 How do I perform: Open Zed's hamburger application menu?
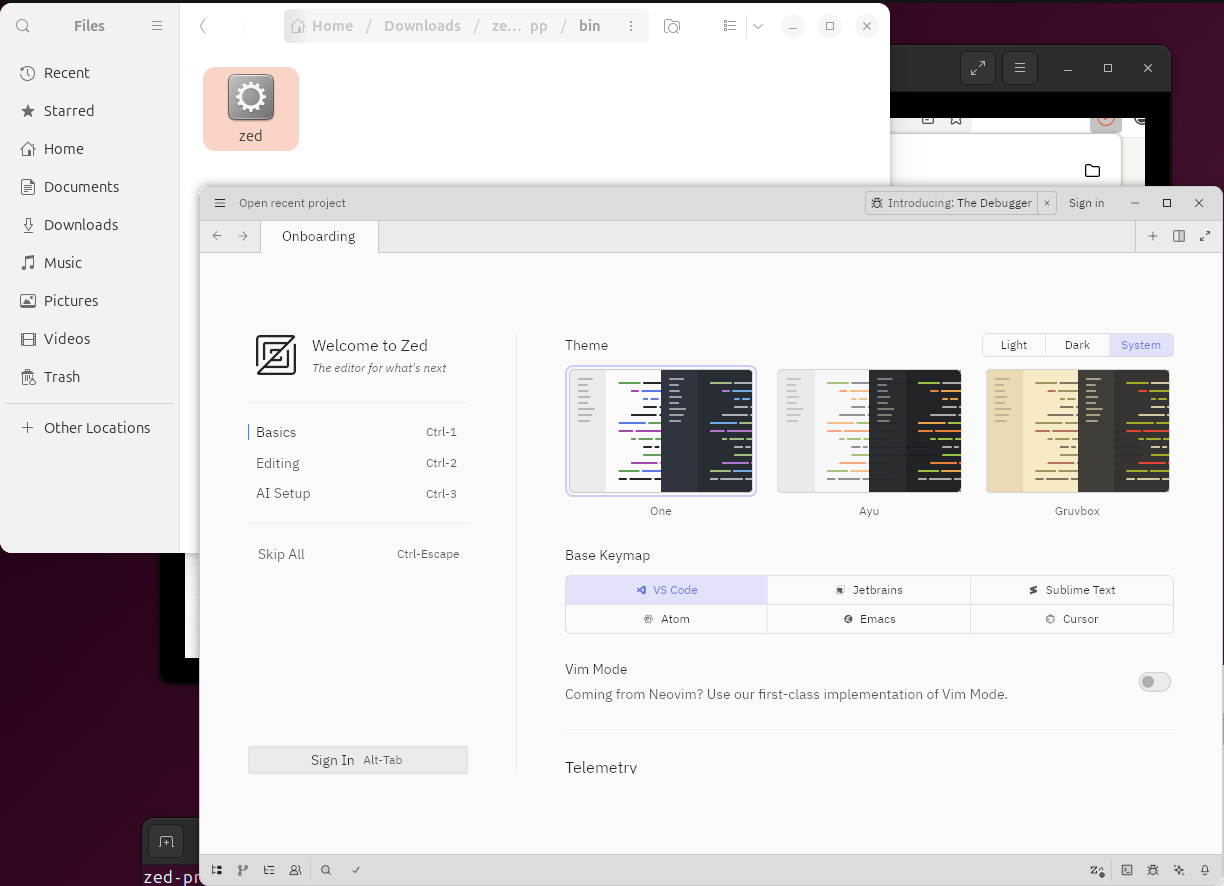[220, 203]
